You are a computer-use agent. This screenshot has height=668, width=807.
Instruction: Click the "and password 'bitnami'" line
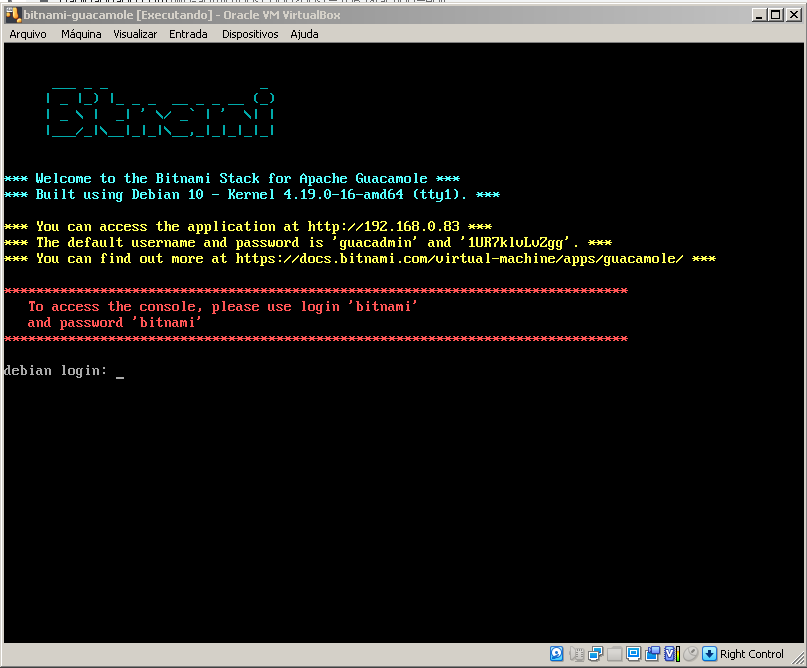pos(114,323)
